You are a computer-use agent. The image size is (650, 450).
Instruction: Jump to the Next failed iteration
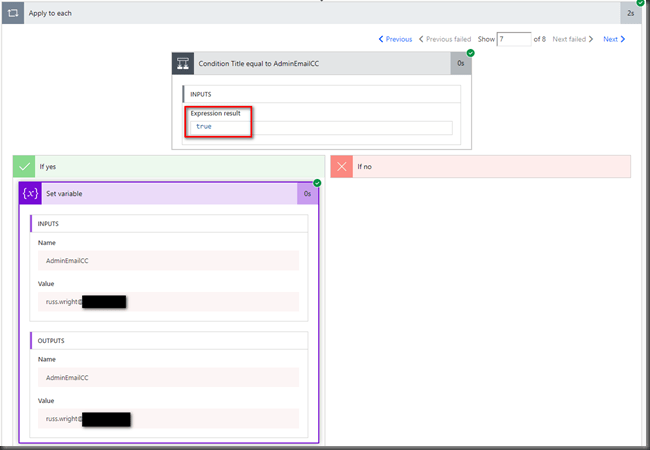[574, 39]
